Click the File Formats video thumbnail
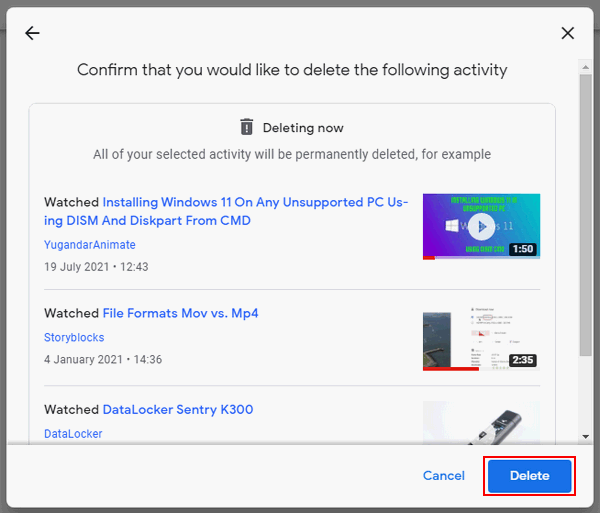This screenshot has height=513, width=600. (x=481, y=340)
